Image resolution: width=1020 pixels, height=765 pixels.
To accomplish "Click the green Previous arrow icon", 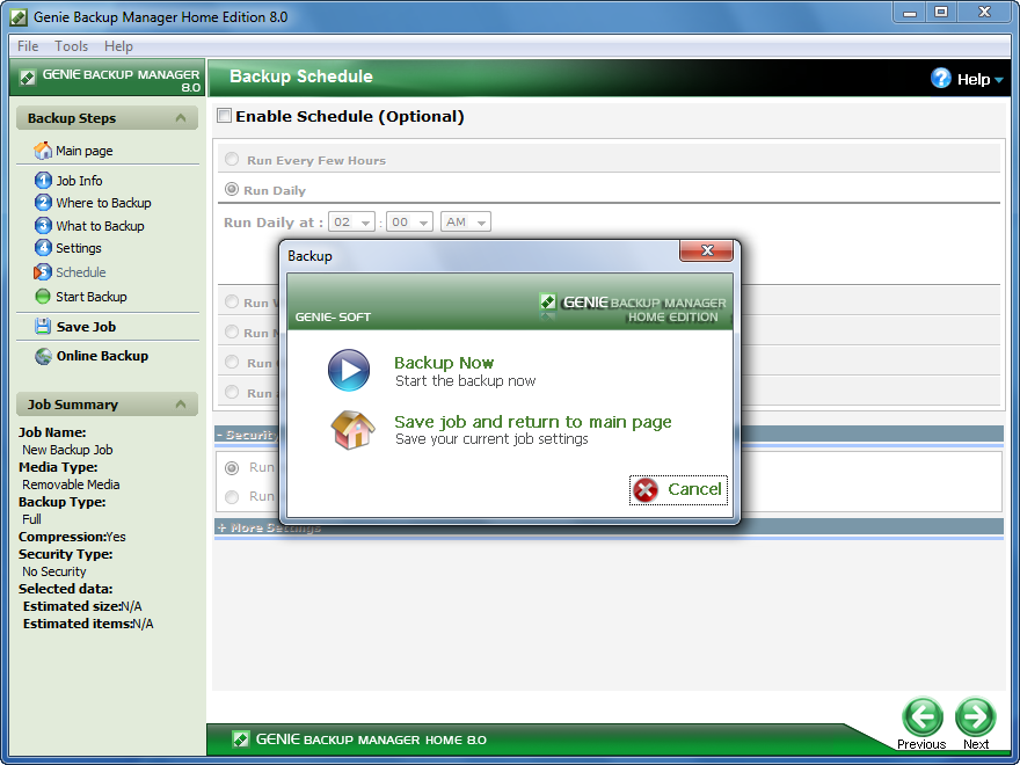I will (922, 716).
